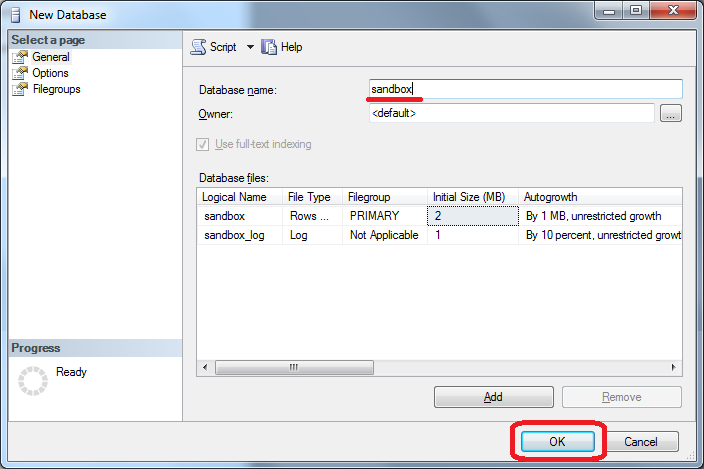Click By 1 MB, unrestricted growth cell
Viewport: 704px width, 469px height.
click(x=600, y=216)
